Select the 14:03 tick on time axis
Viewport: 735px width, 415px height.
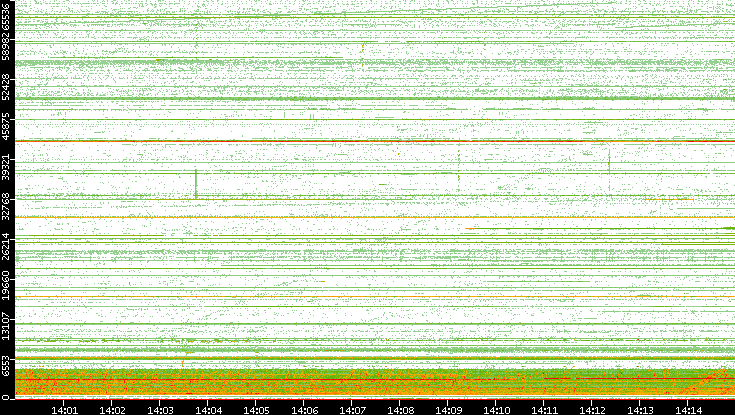coord(160,409)
